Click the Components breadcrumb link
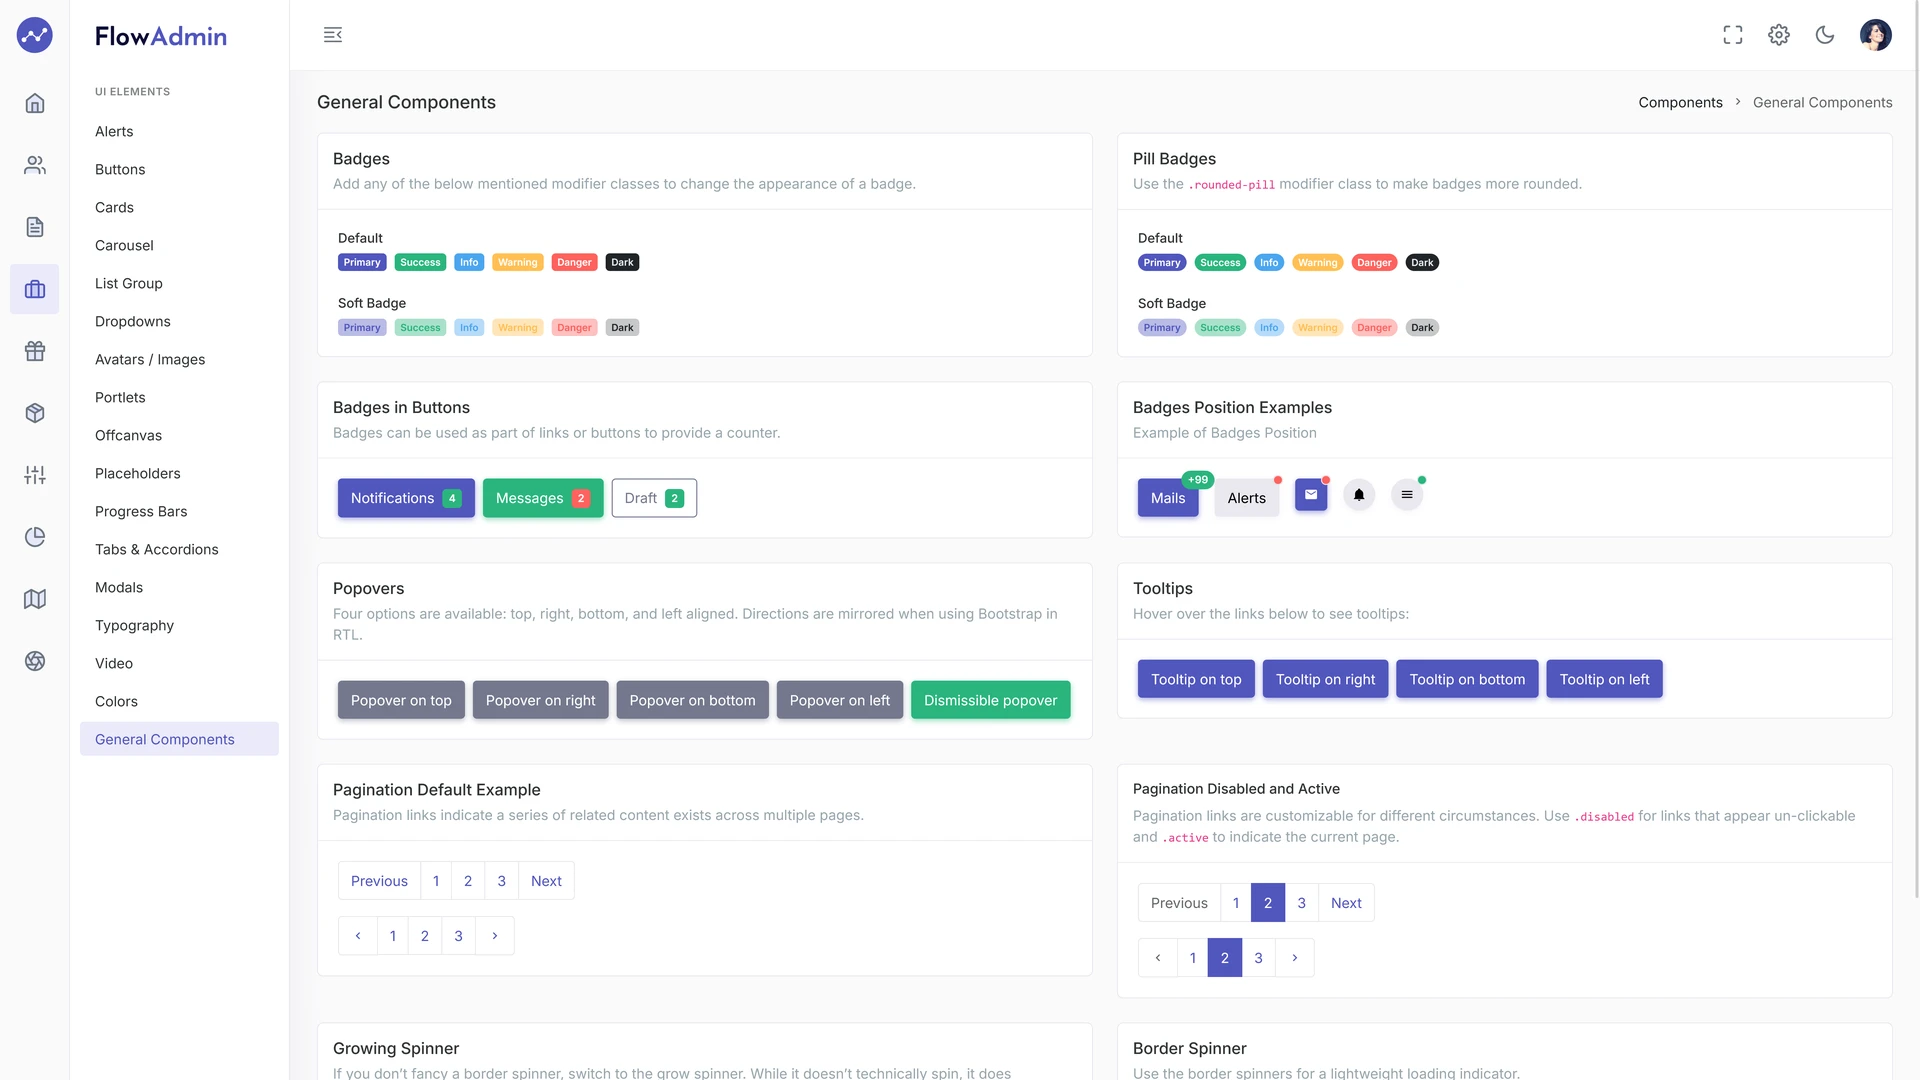 [x=1680, y=102]
